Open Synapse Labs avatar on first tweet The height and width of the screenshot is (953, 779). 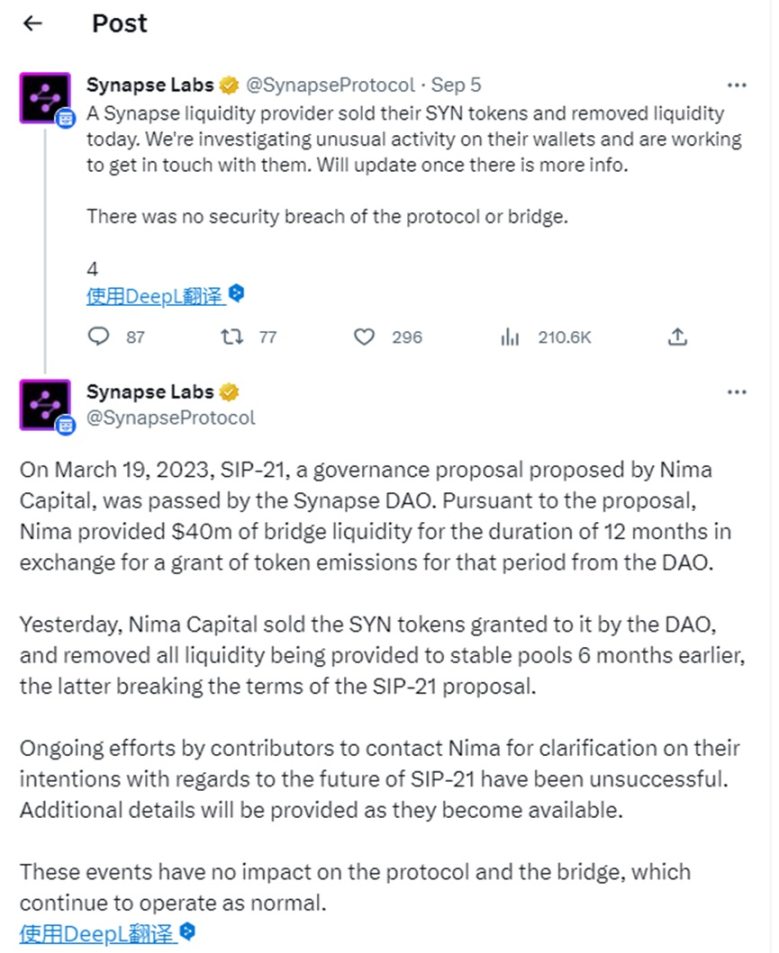pyautogui.click(x=45, y=98)
